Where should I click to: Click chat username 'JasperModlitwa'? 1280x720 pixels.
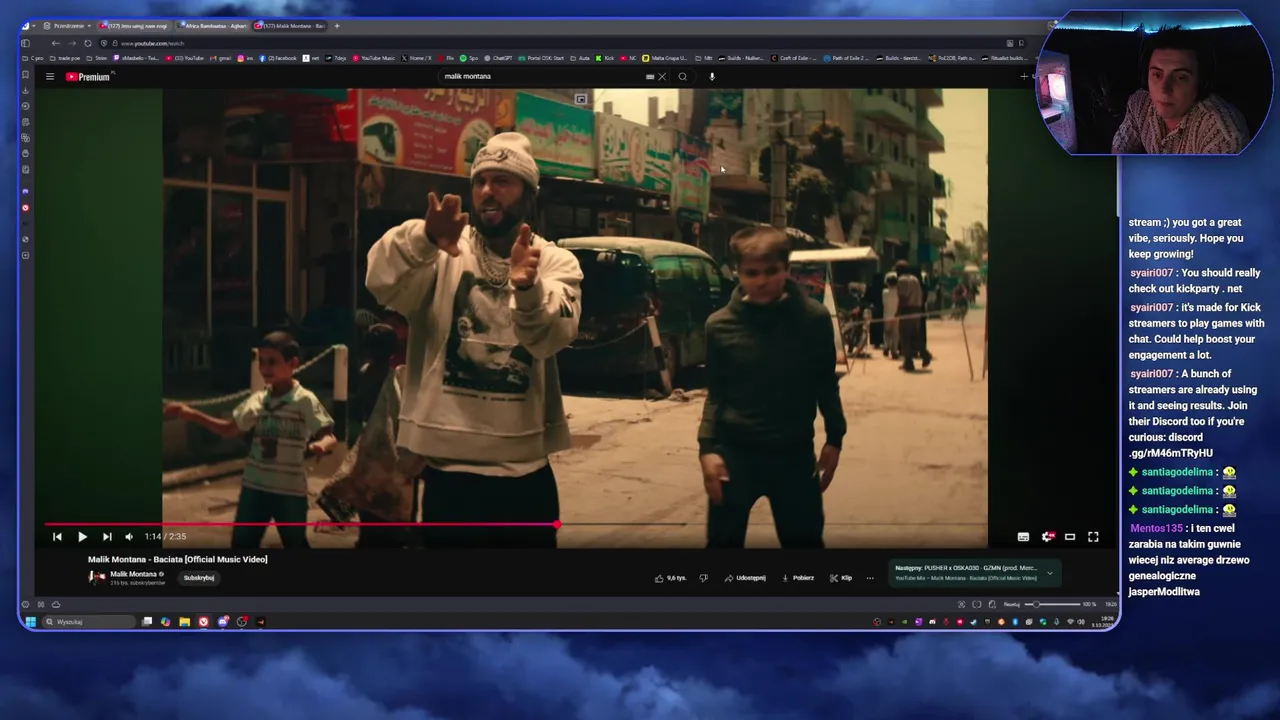coord(1164,592)
